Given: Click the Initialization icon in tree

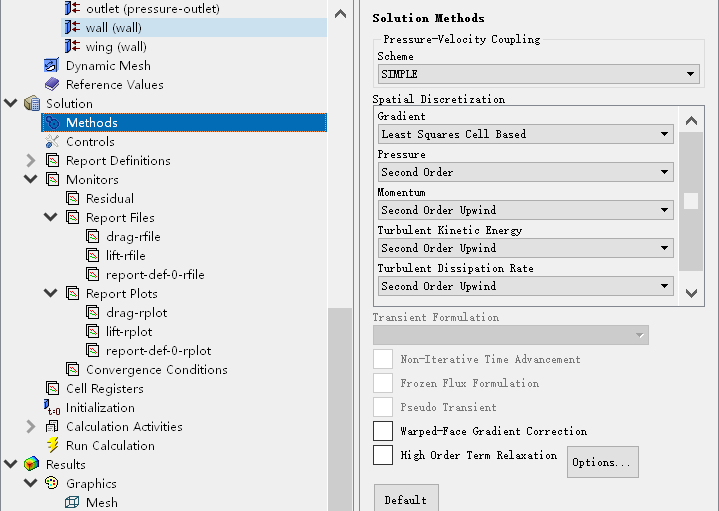Looking at the screenshot, I should click(x=53, y=408).
